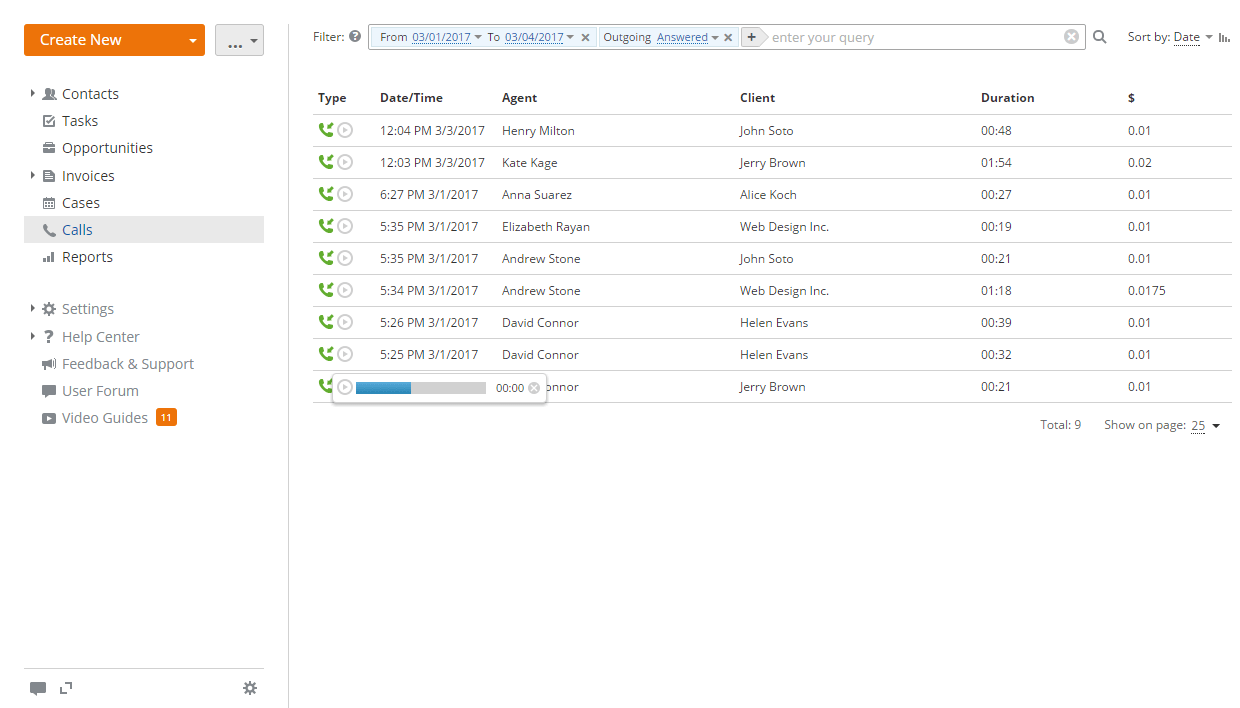Open the Create New dropdown arrow
Image resolution: width=1240 pixels, height=708 pixels.
click(193, 40)
